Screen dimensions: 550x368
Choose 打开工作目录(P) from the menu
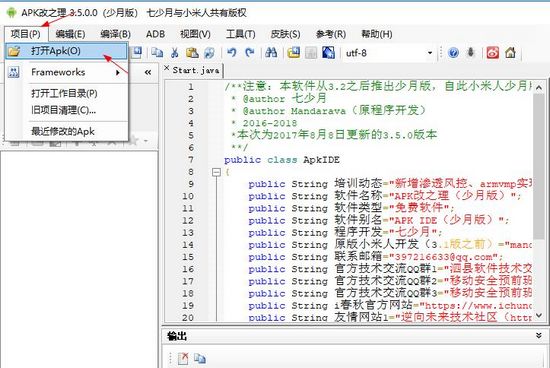coord(64,93)
